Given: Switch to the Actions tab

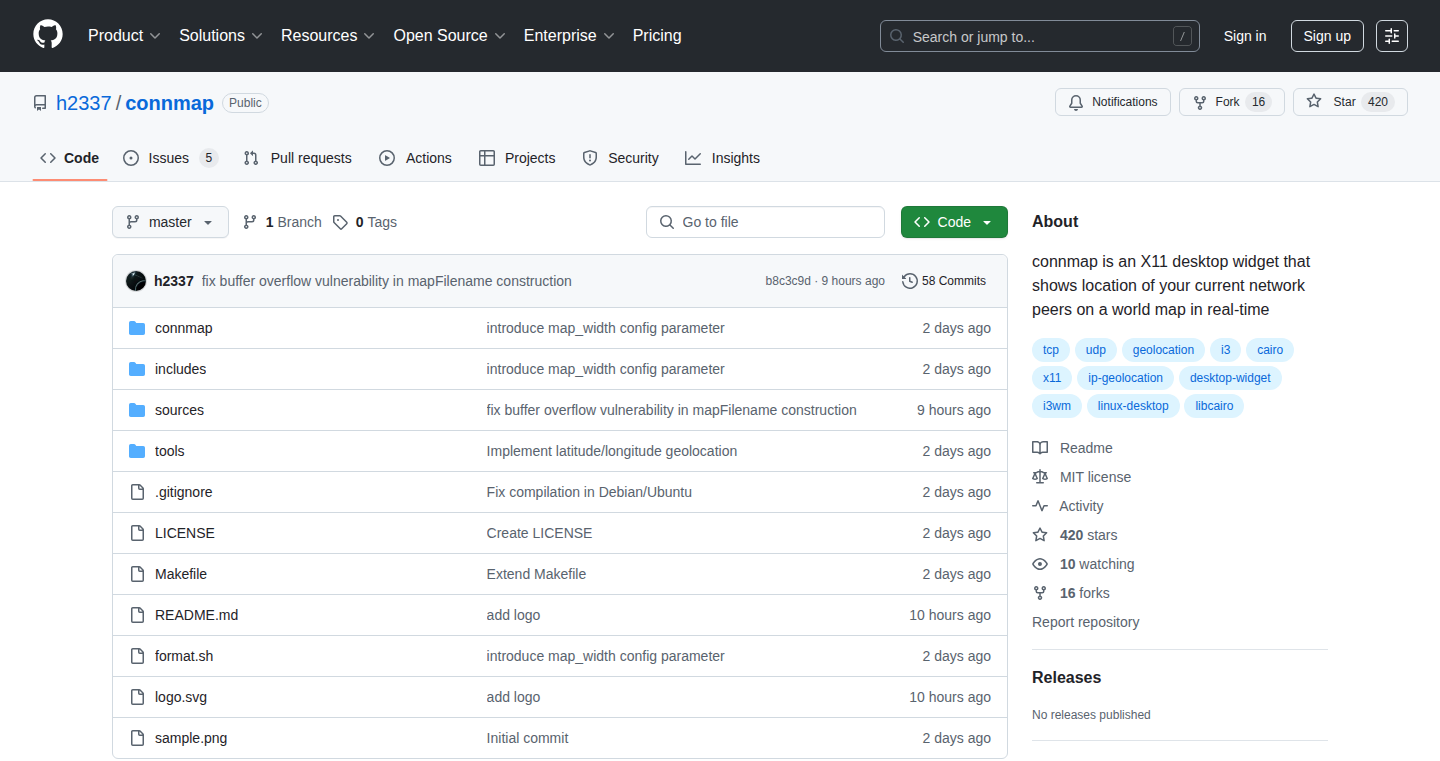Looking at the screenshot, I should point(415,158).
